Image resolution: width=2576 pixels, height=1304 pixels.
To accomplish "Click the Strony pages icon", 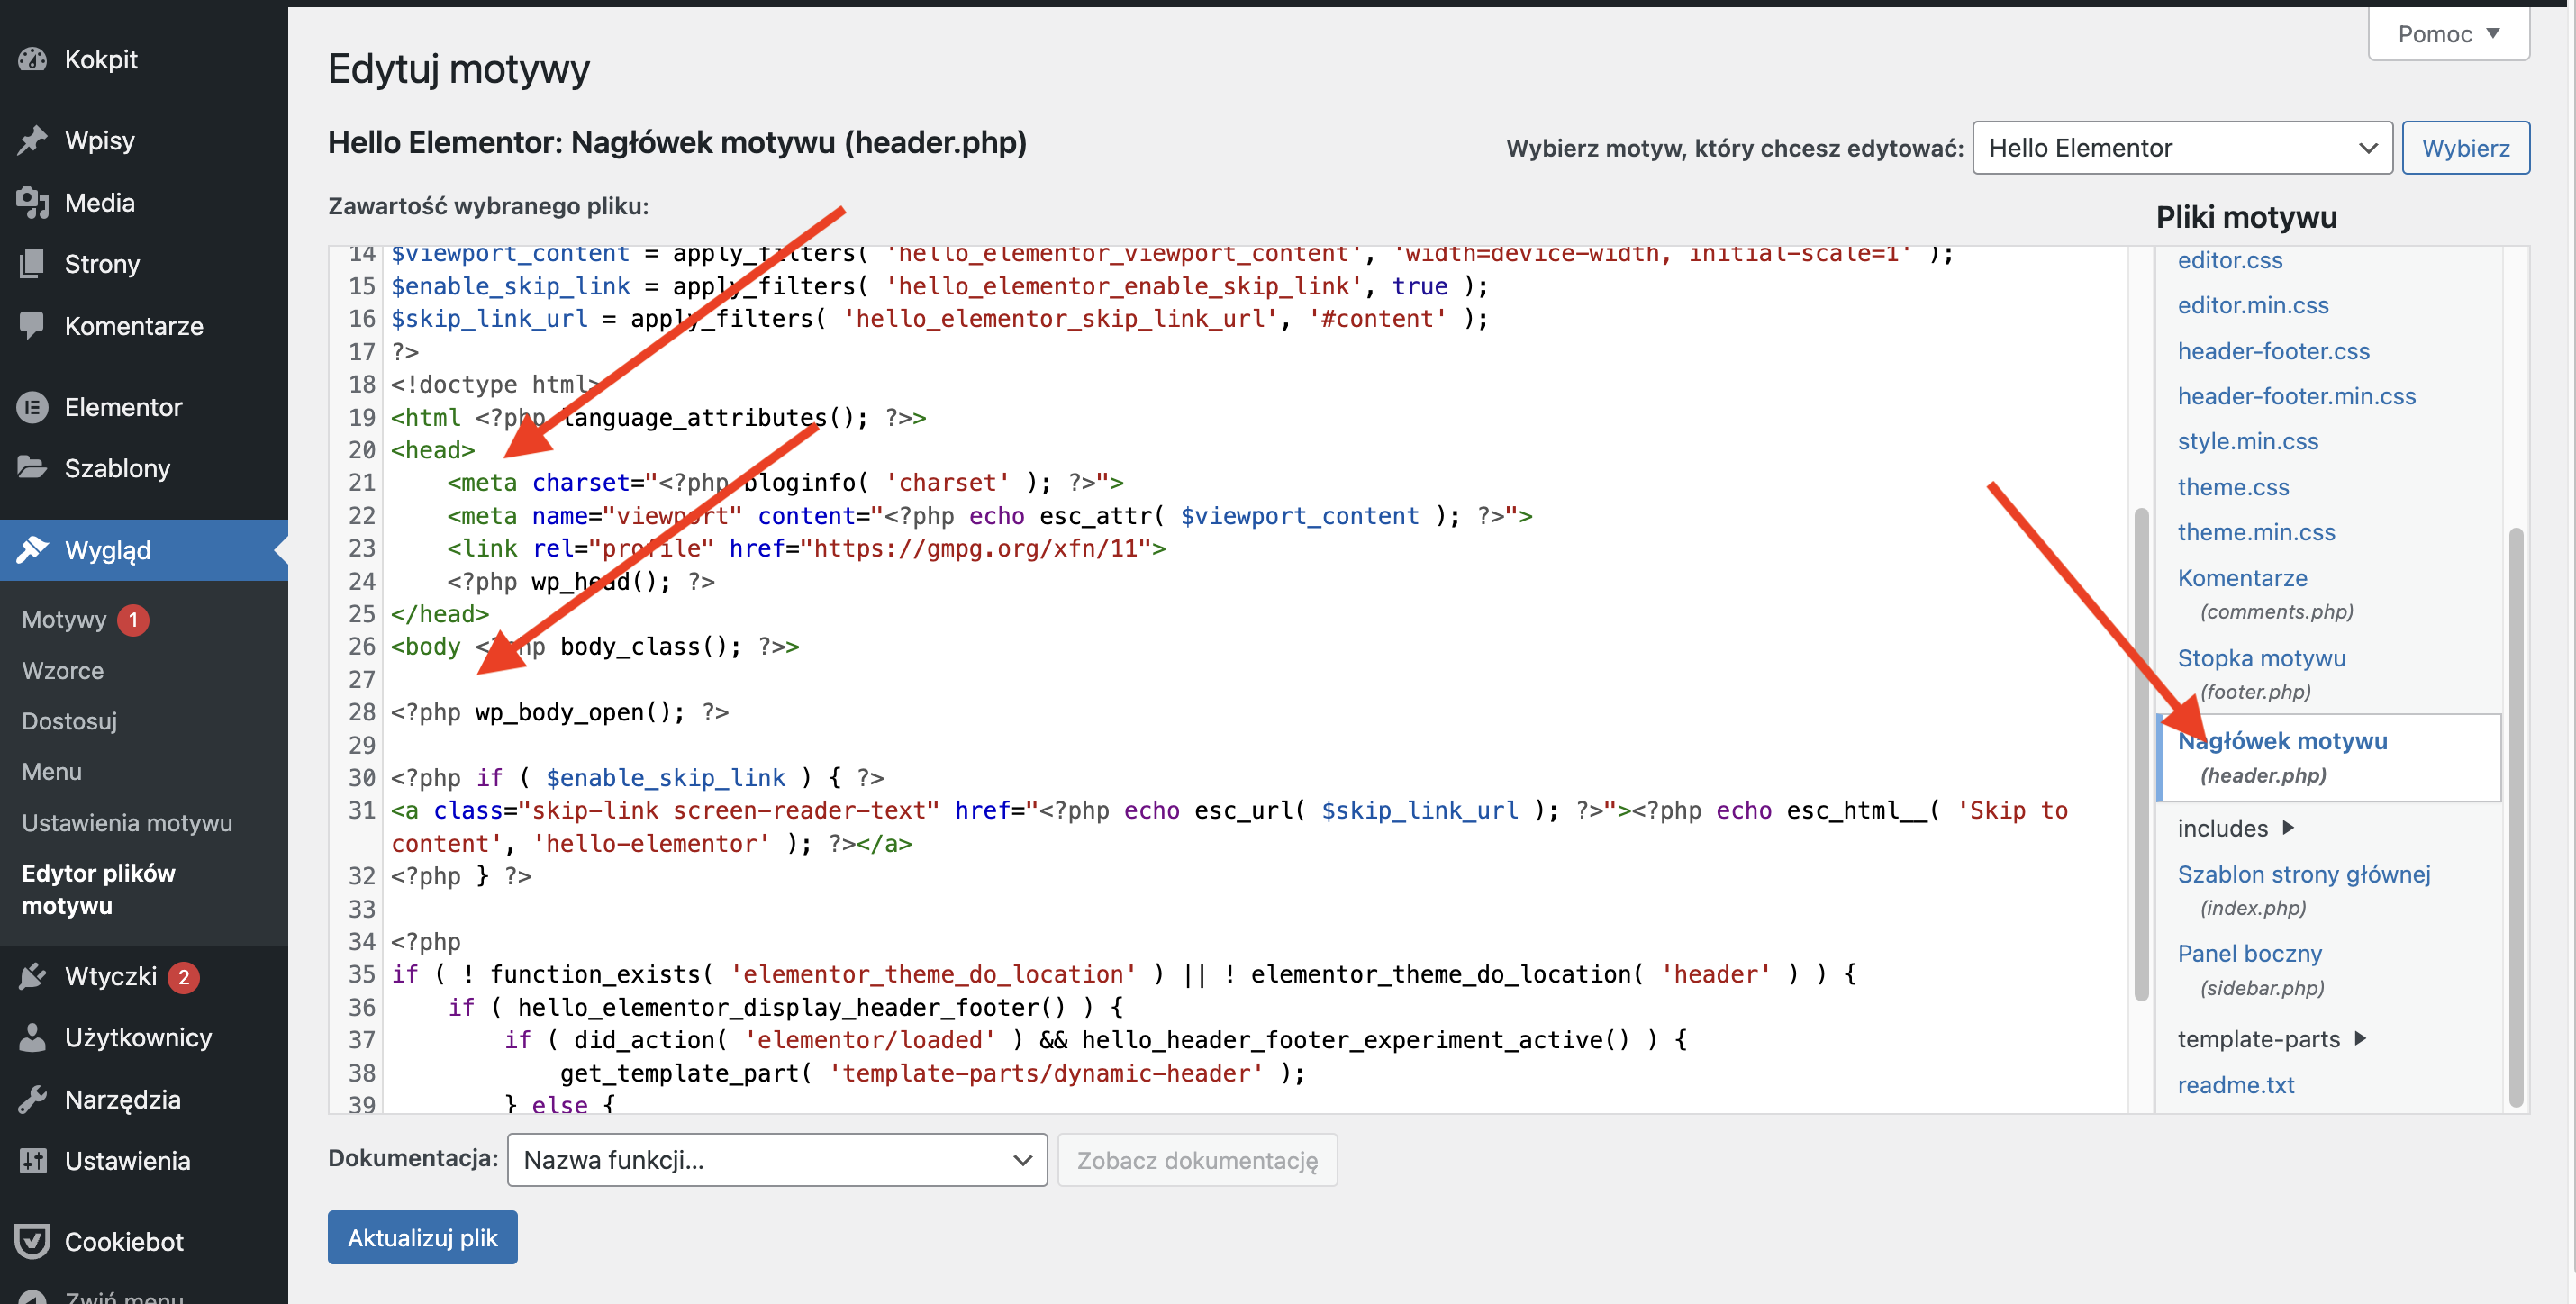I will tap(32, 264).
